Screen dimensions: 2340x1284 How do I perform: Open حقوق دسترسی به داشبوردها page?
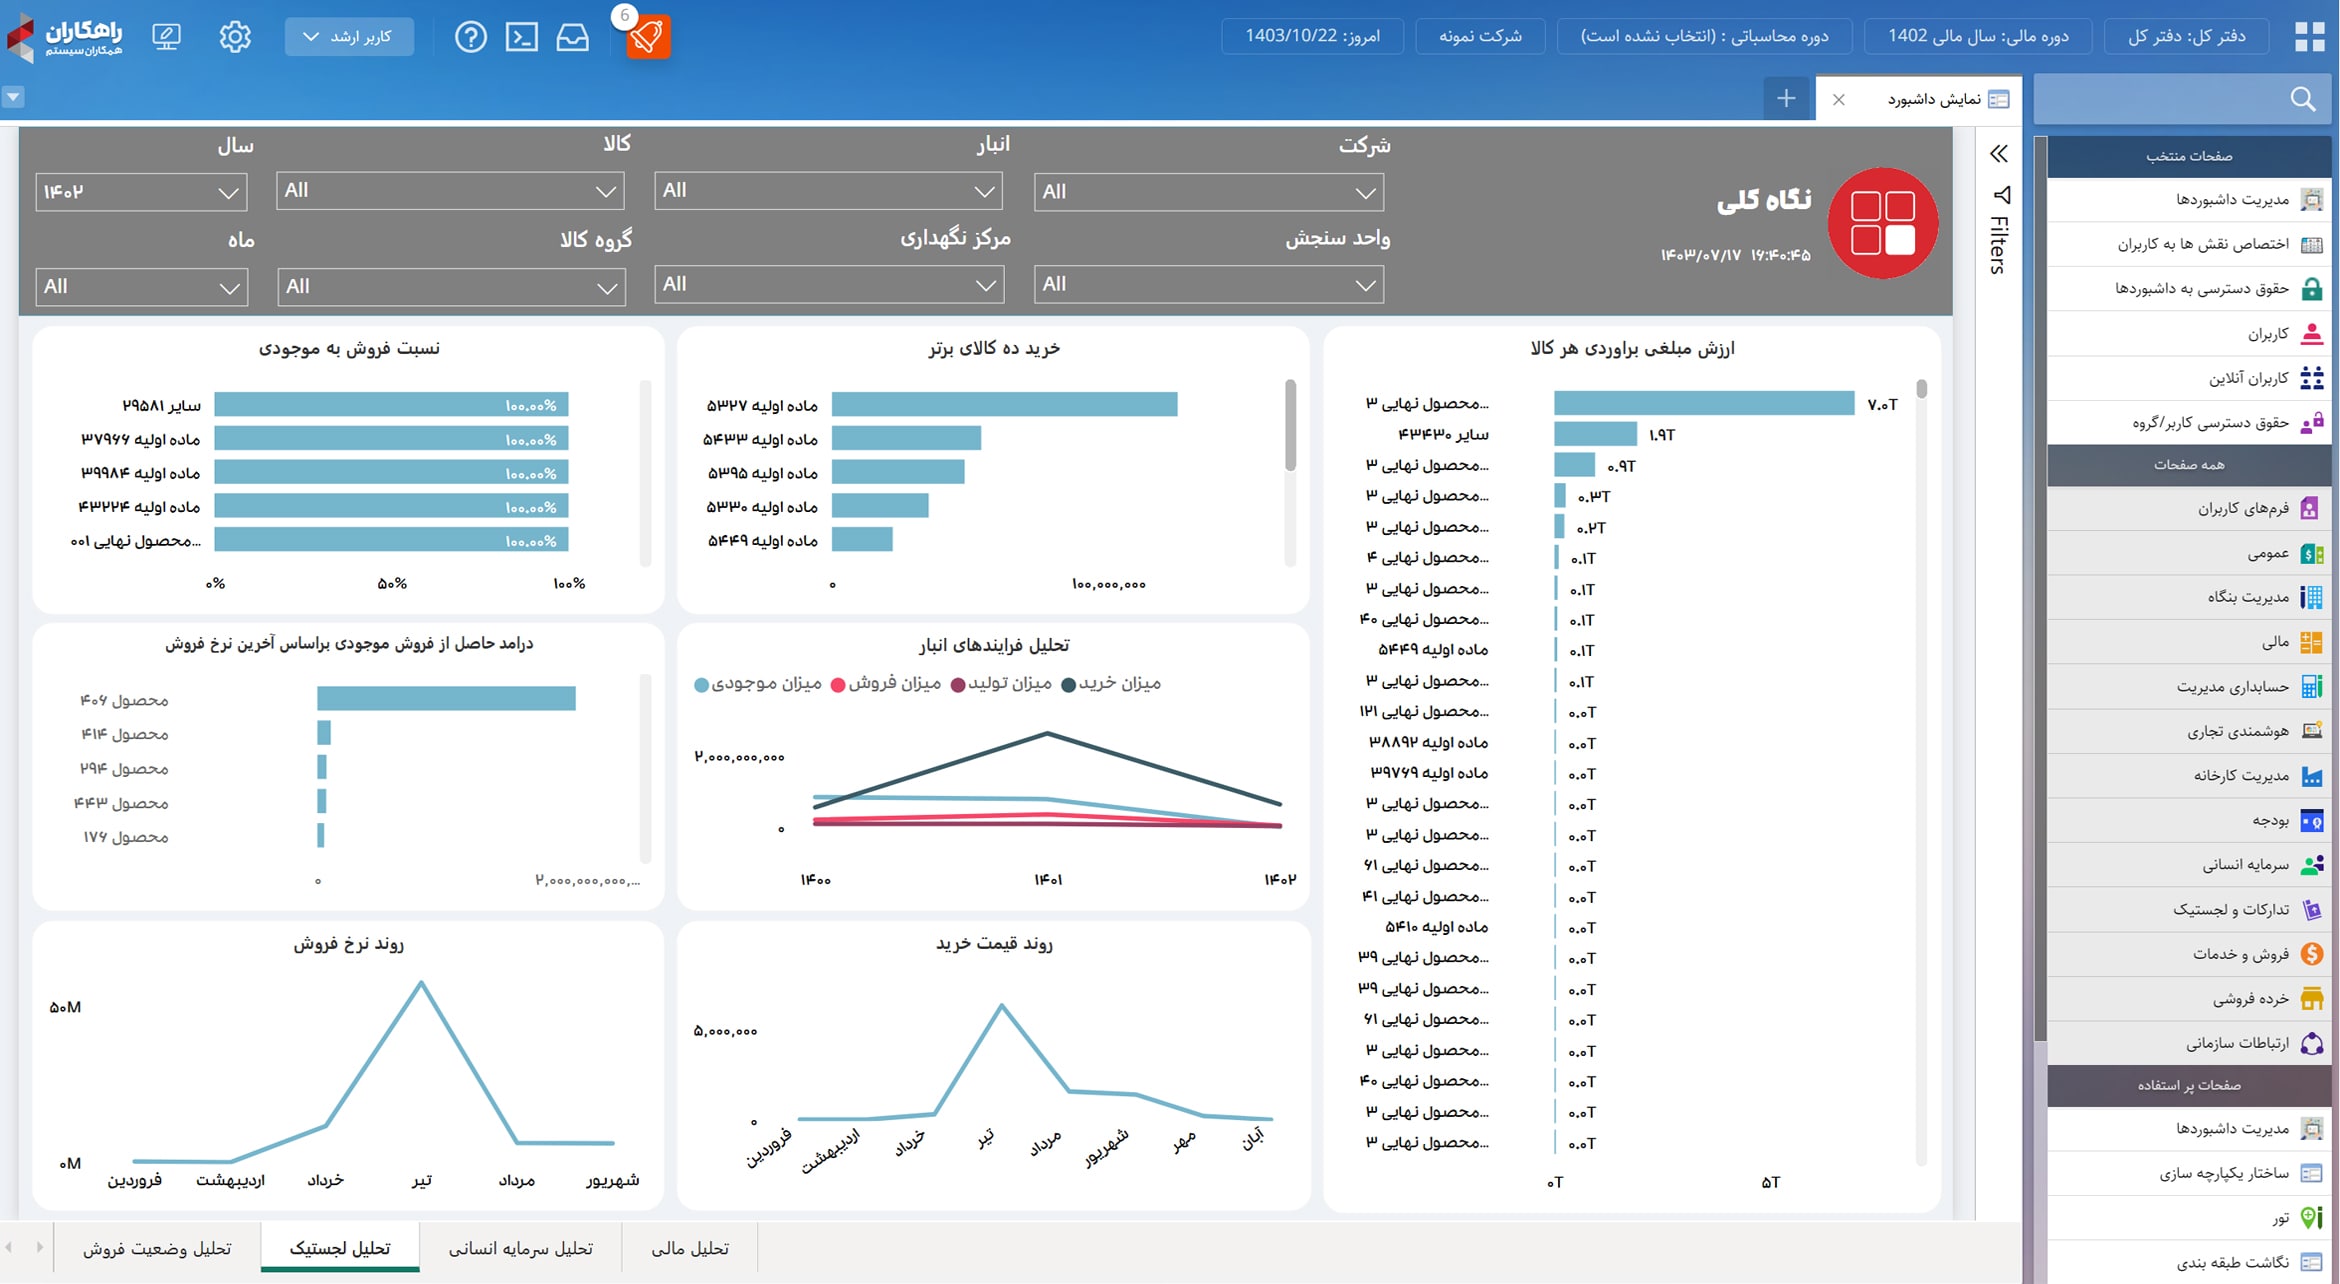coord(2188,289)
